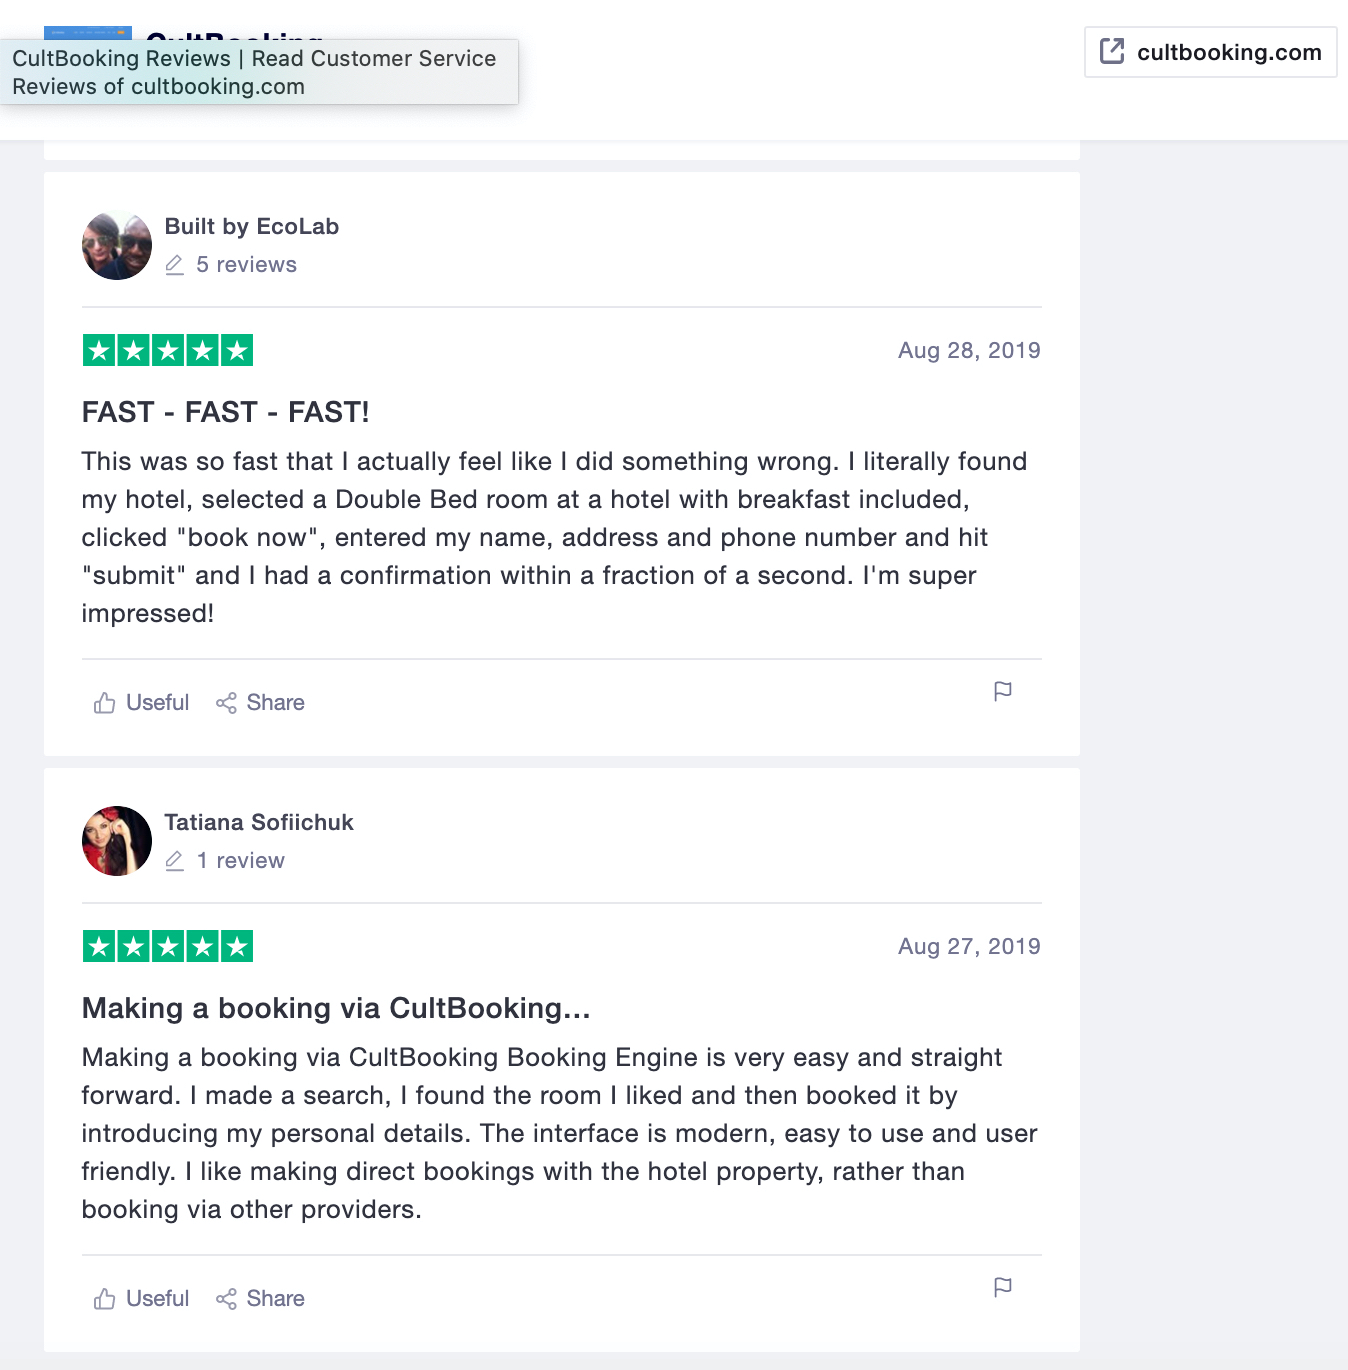Open Built by EcoLab's profile avatar
Screen dimensions: 1348x1370
[x=116, y=245]
